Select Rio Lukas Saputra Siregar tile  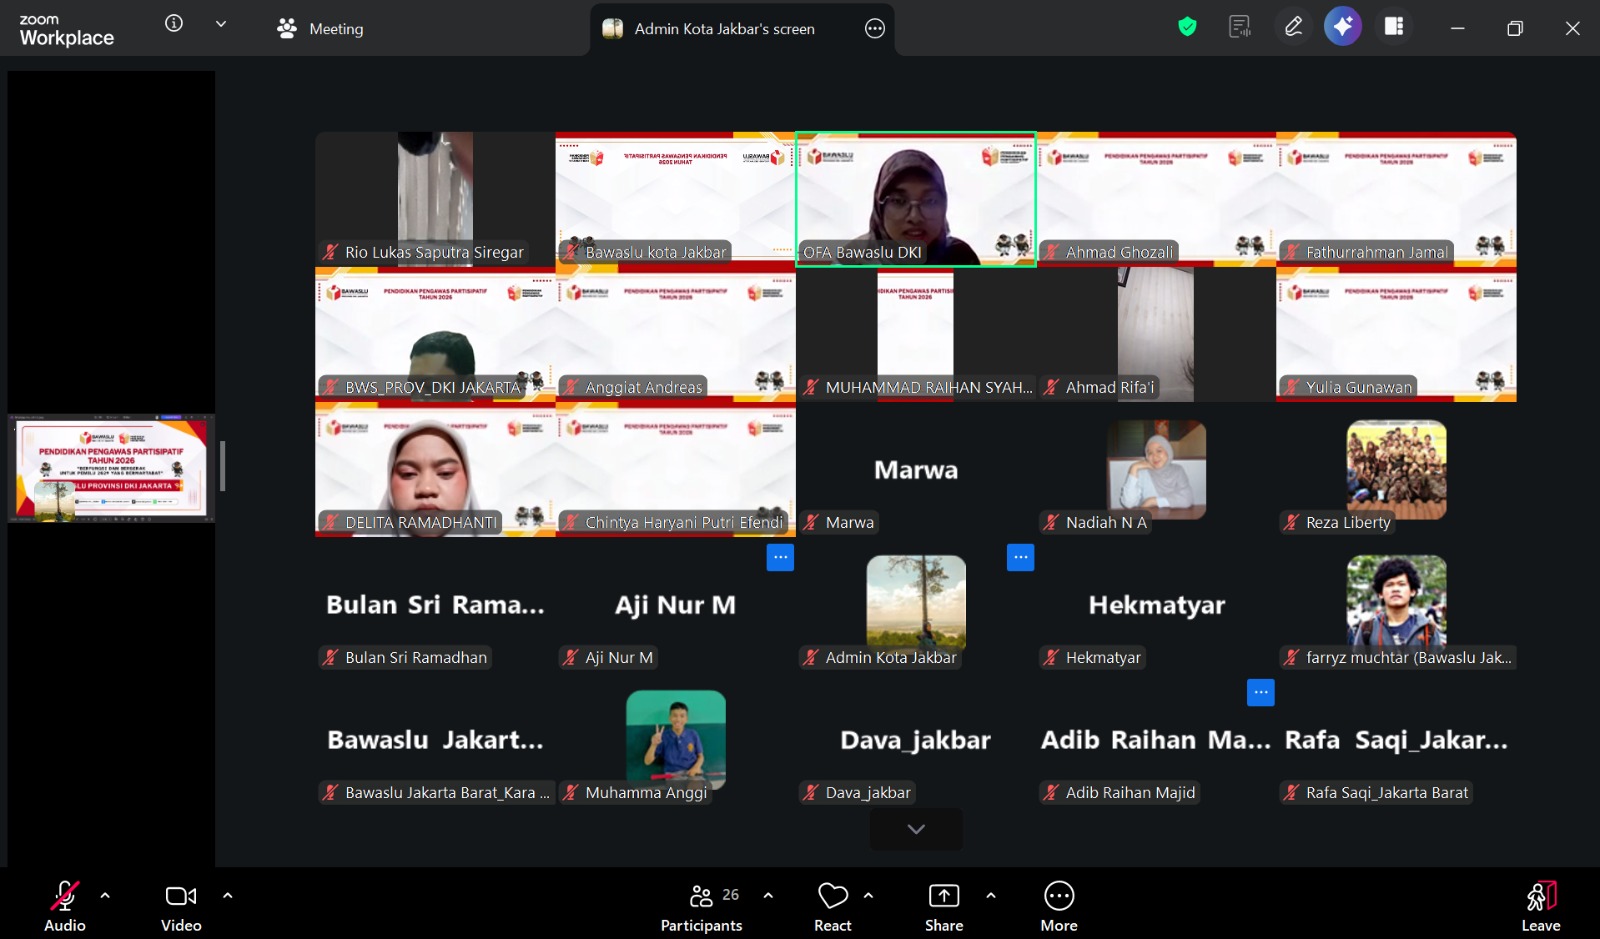(x=435, y=199)
